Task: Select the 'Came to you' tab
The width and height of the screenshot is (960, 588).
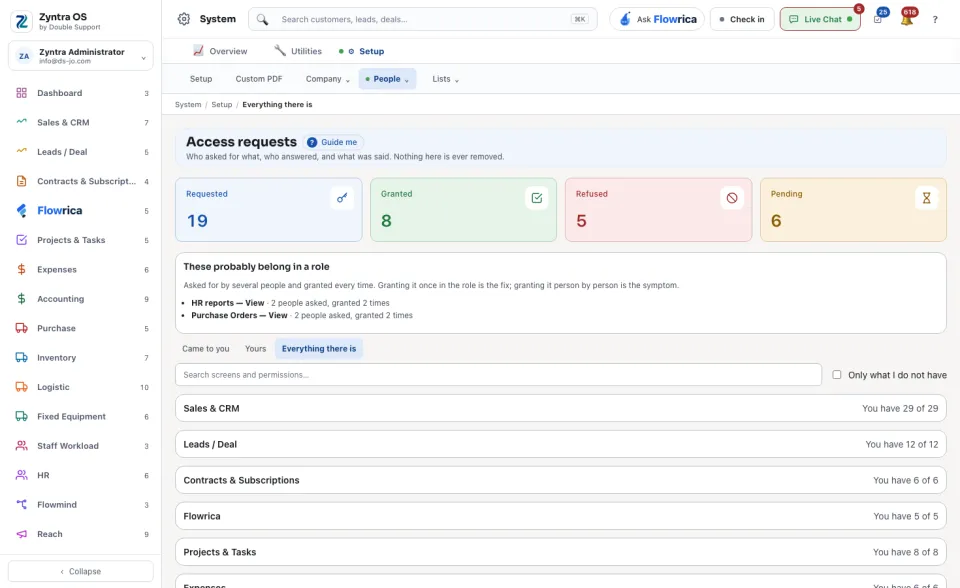Action: [206, 349]
